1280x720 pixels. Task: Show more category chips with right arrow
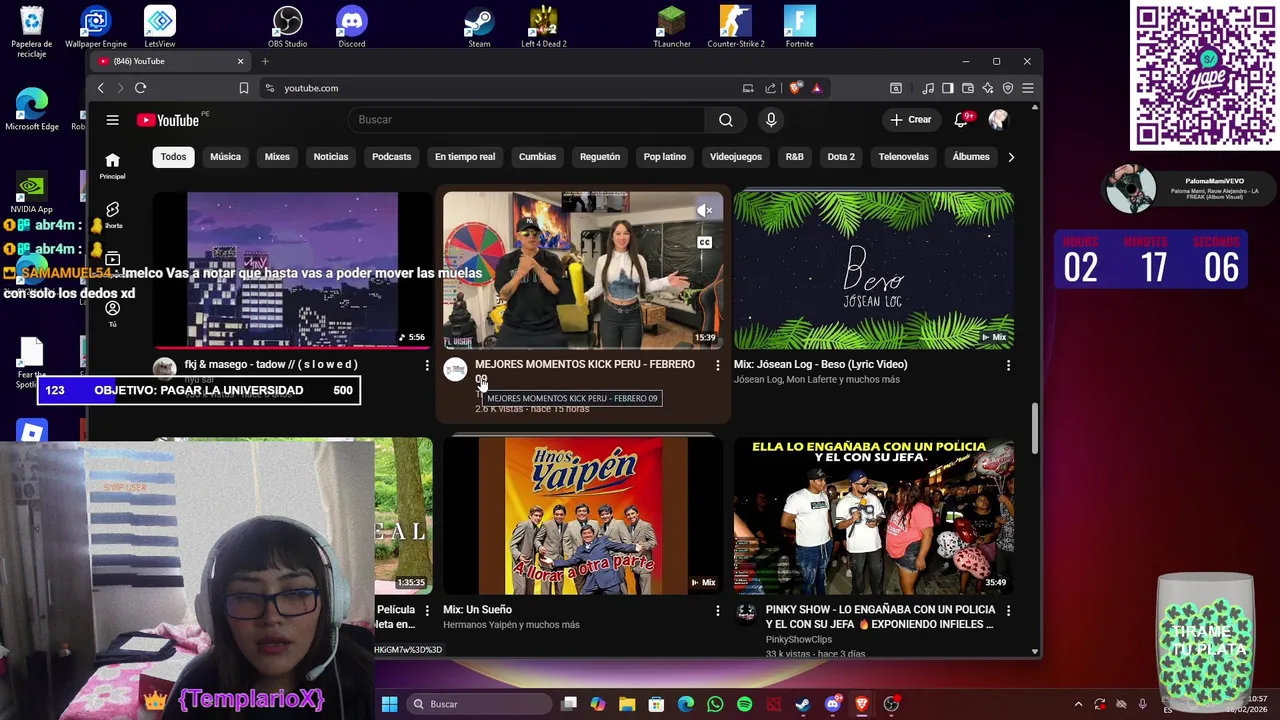coord(1011,157)
